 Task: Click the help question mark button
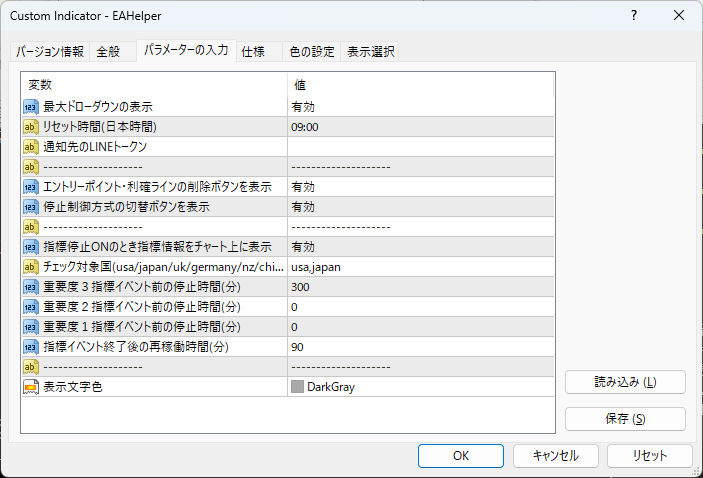tap(636, 17)
